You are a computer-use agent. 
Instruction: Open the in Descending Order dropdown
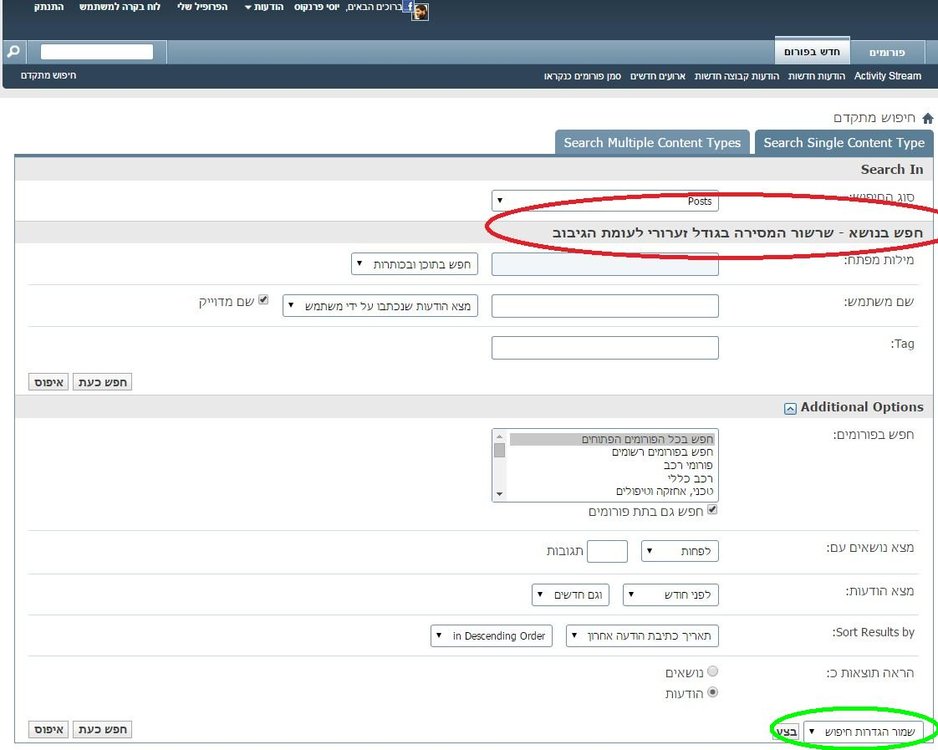(491, 636)
